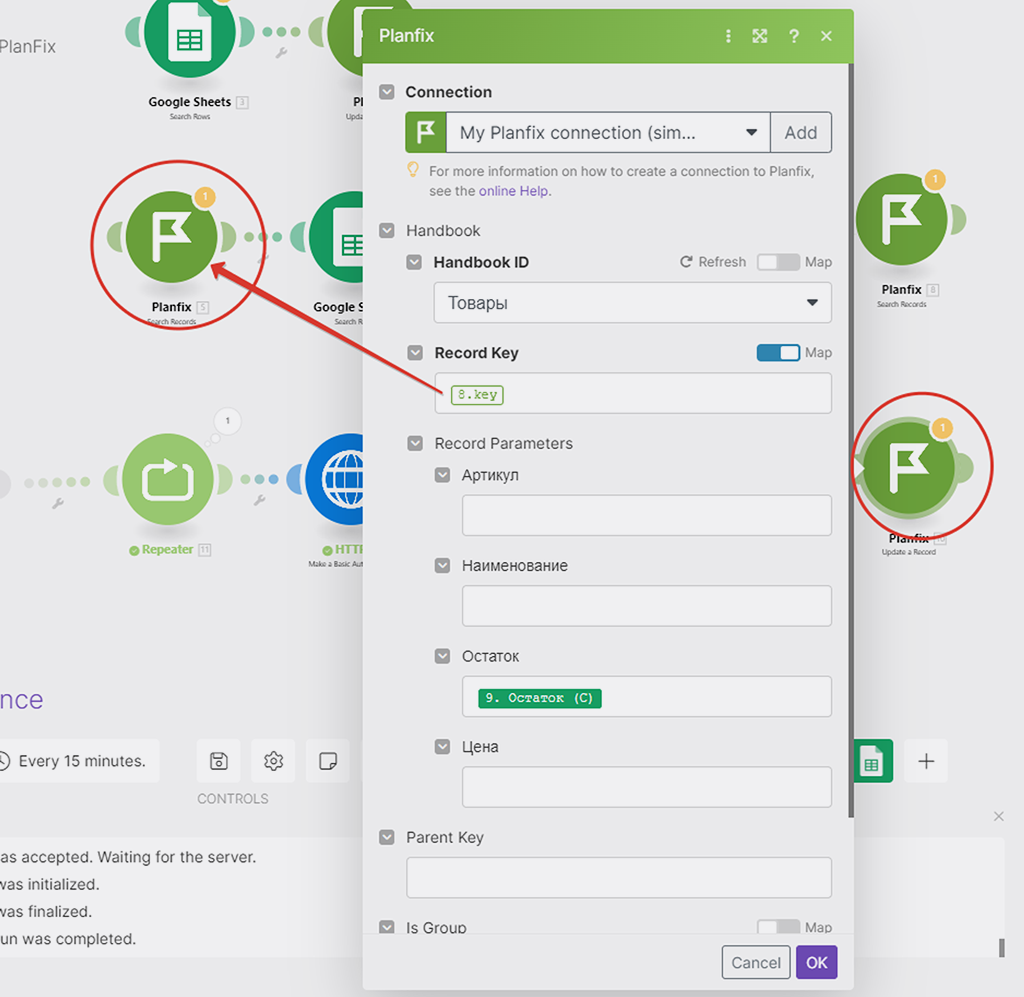Select the 8.key mapped pill
The width and height of the screenshot is (1024, 997).
477,395
